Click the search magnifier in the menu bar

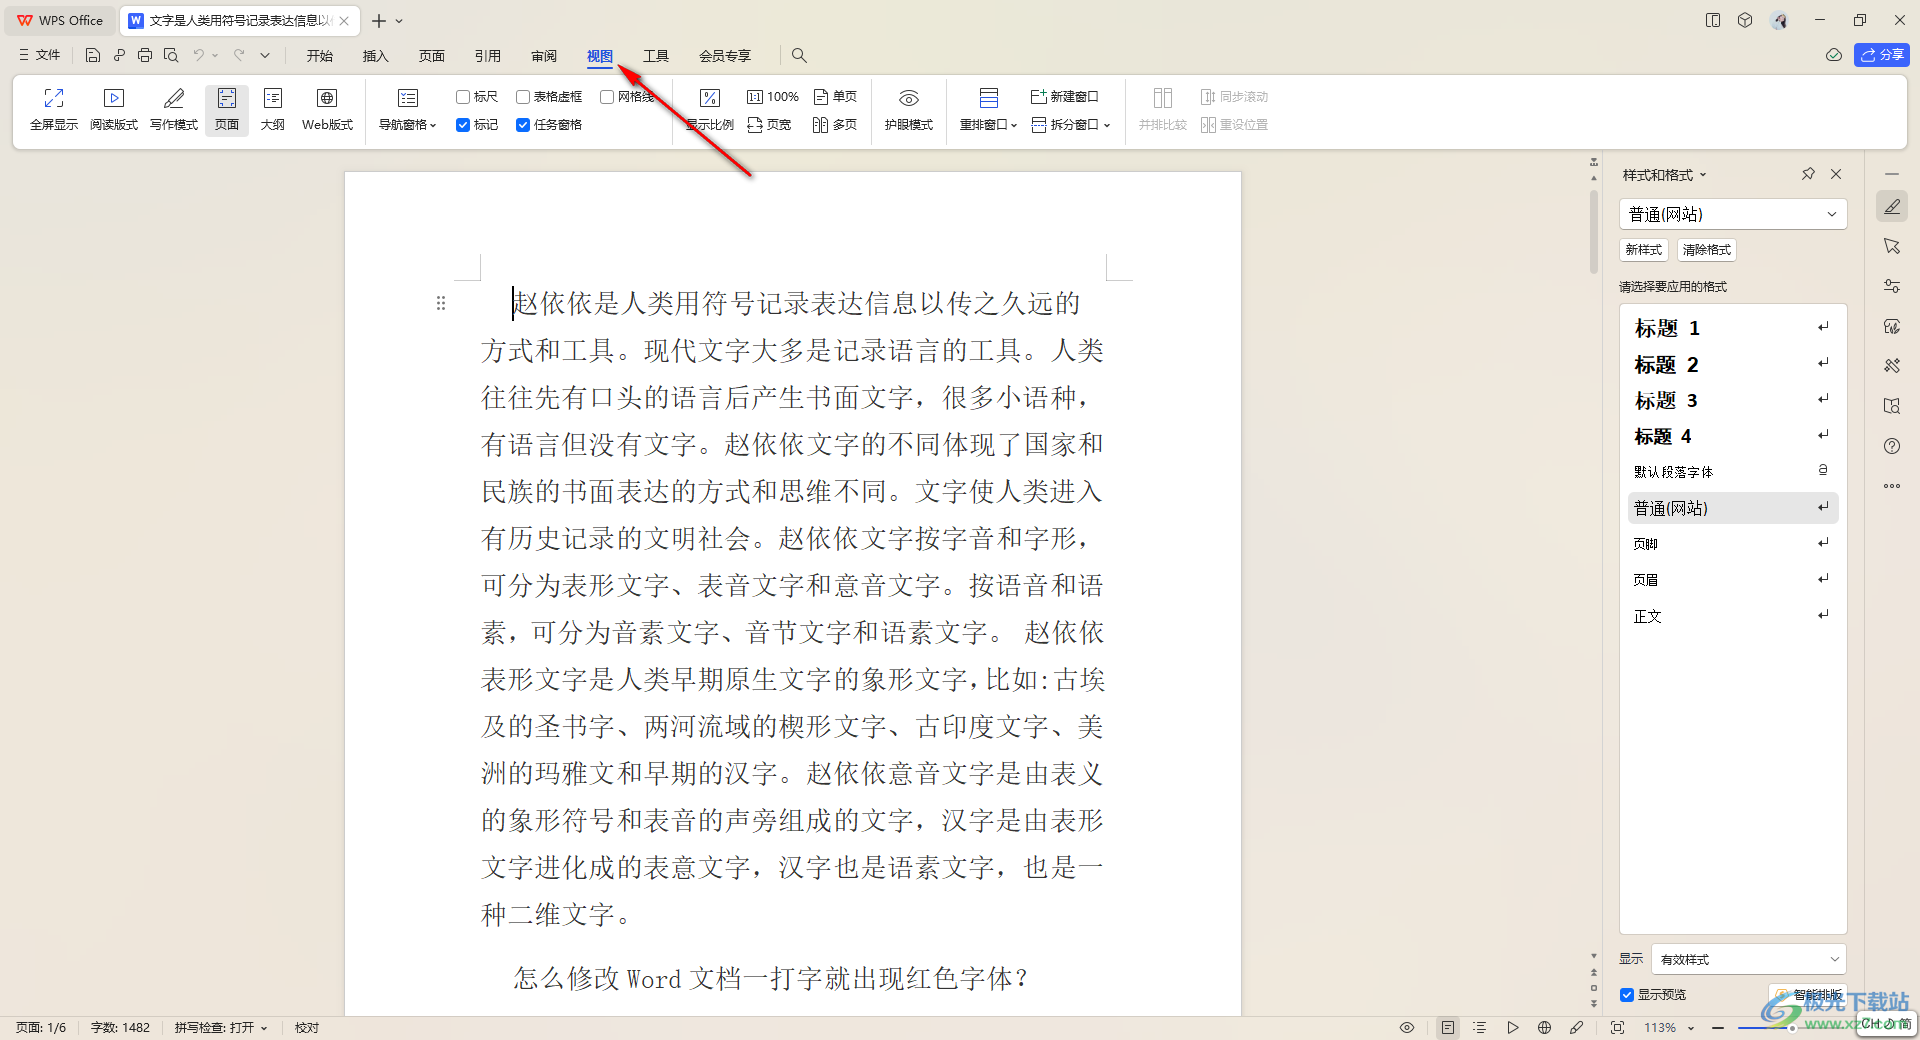799,55
